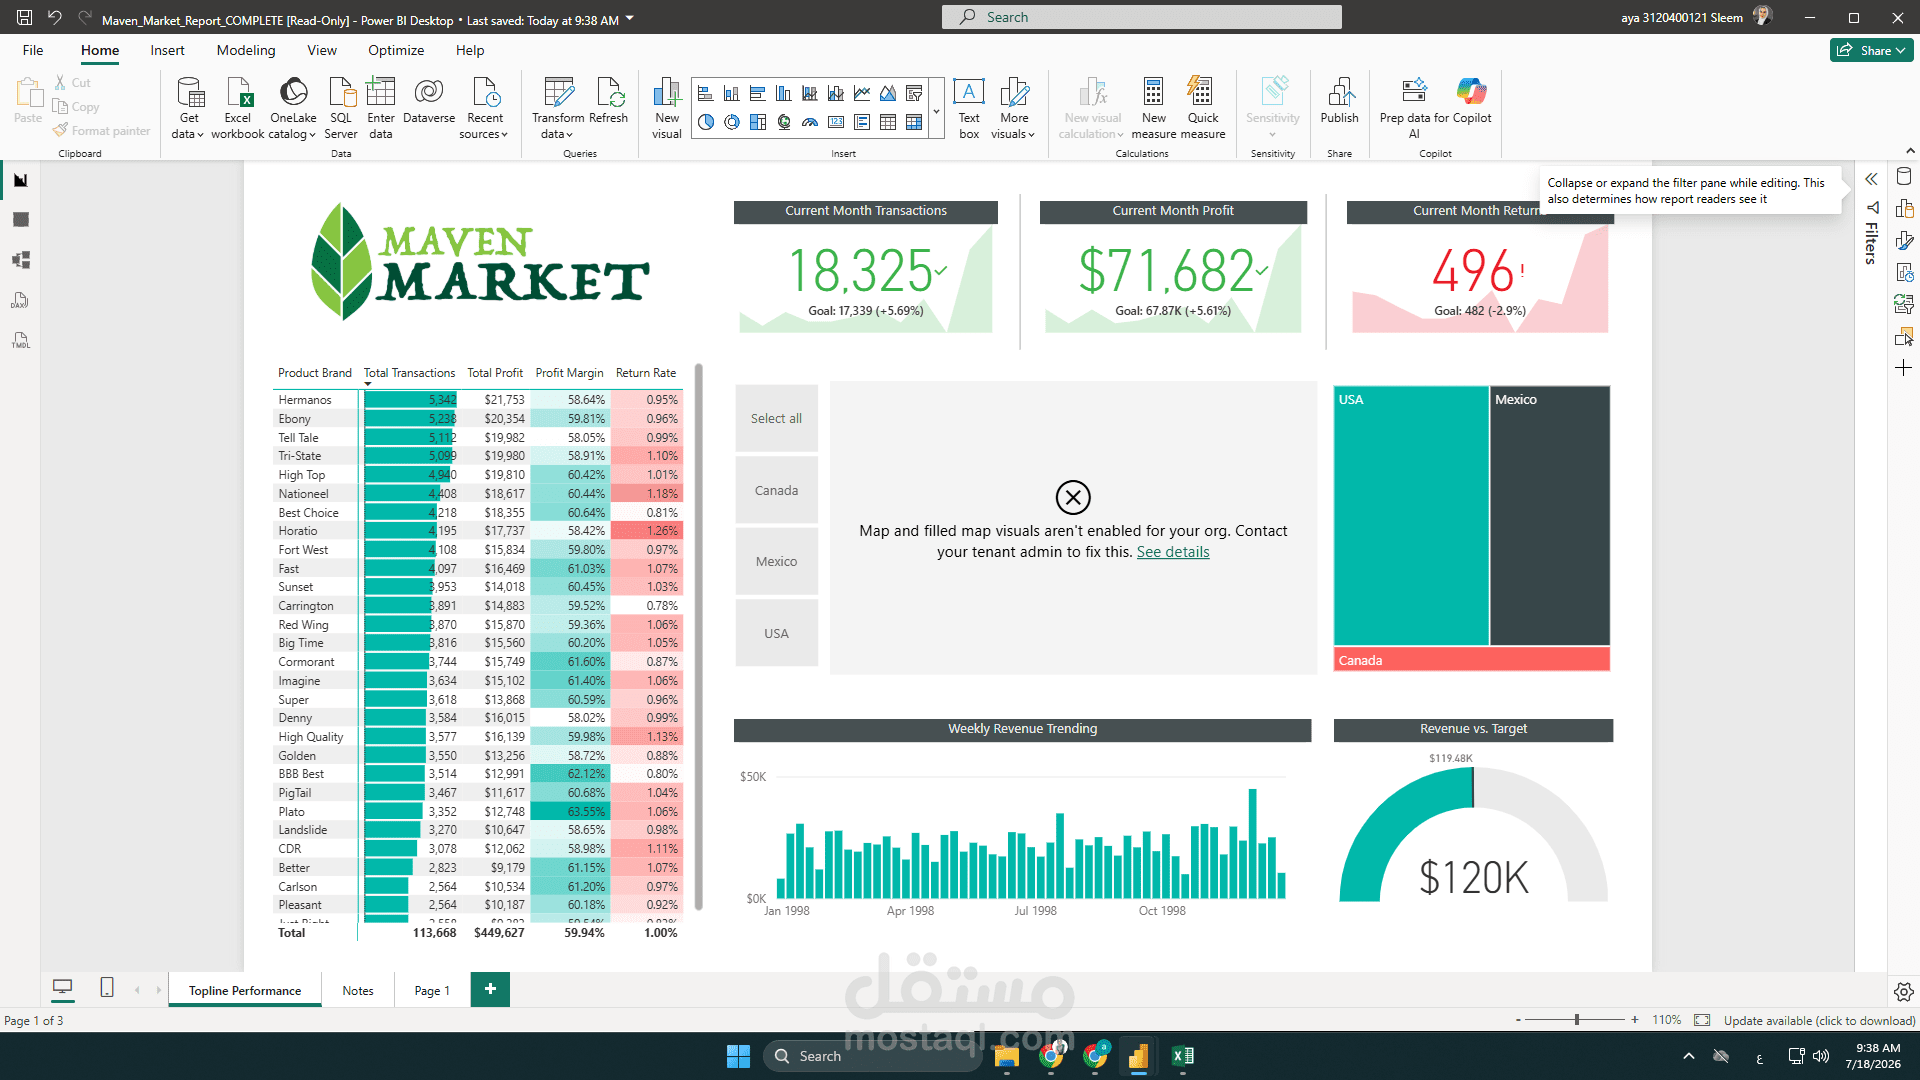Insert a line chart visual
Image resolution: width=1920 pixels, height=1080 pixels.
[861, 94]
